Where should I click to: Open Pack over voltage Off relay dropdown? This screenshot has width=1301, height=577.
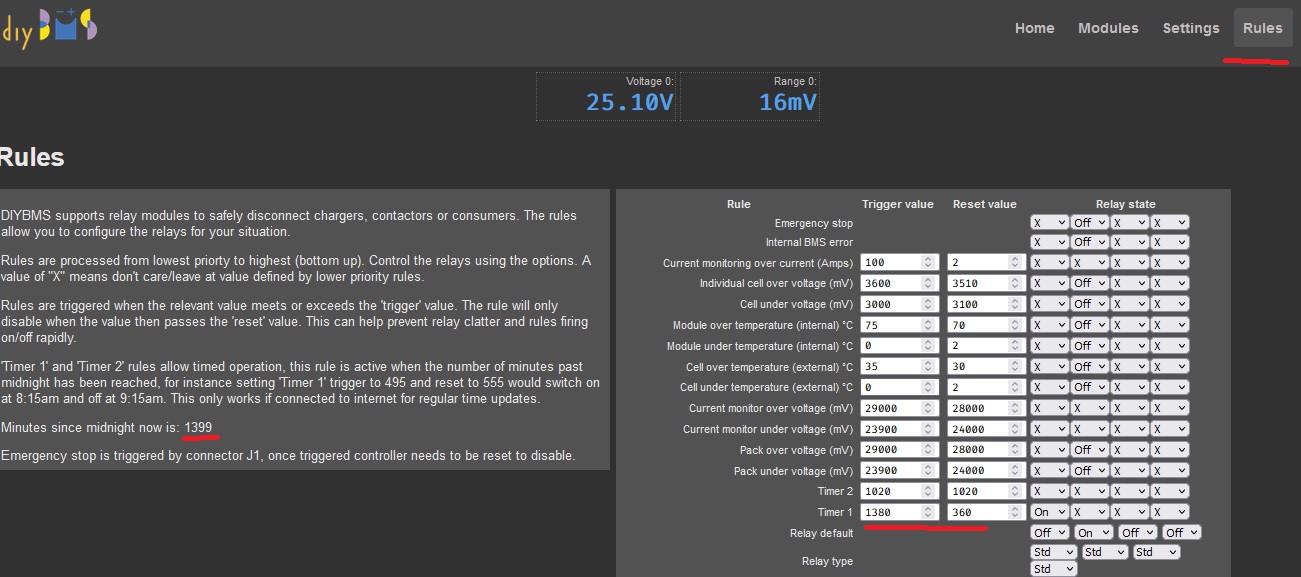[x=1089, y=449]
